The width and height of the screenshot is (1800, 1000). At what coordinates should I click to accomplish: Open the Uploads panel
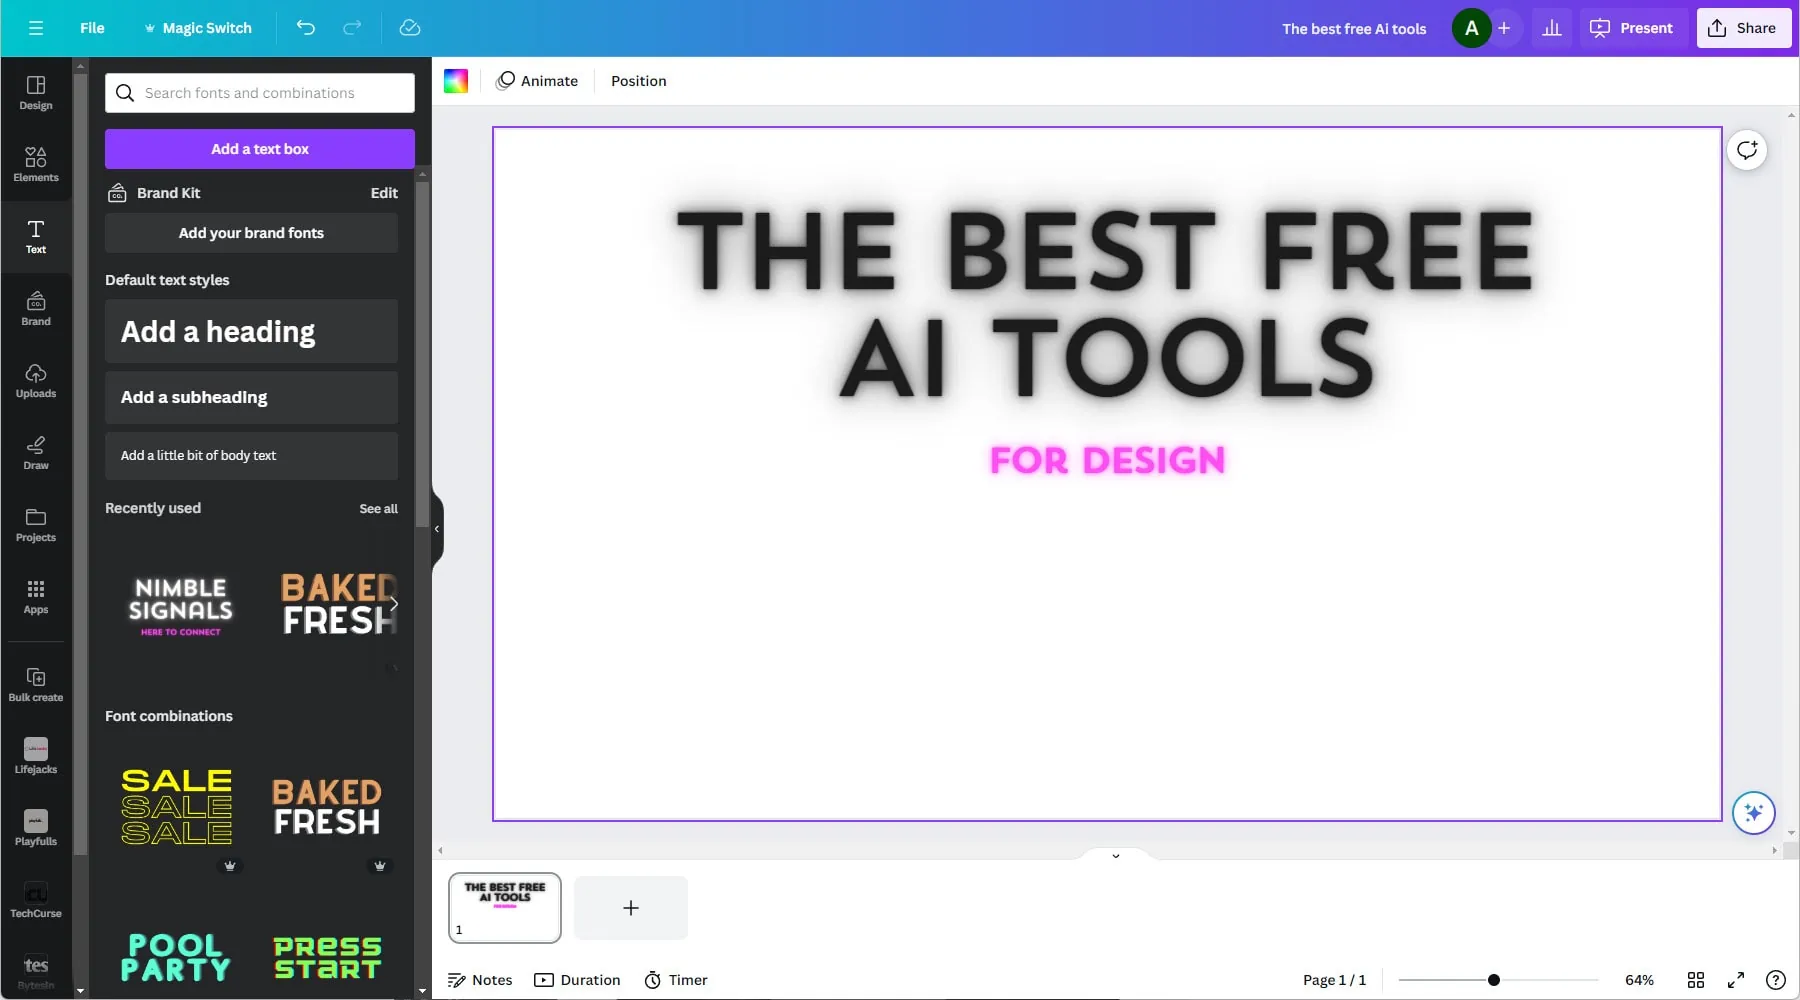coord(36,381)
